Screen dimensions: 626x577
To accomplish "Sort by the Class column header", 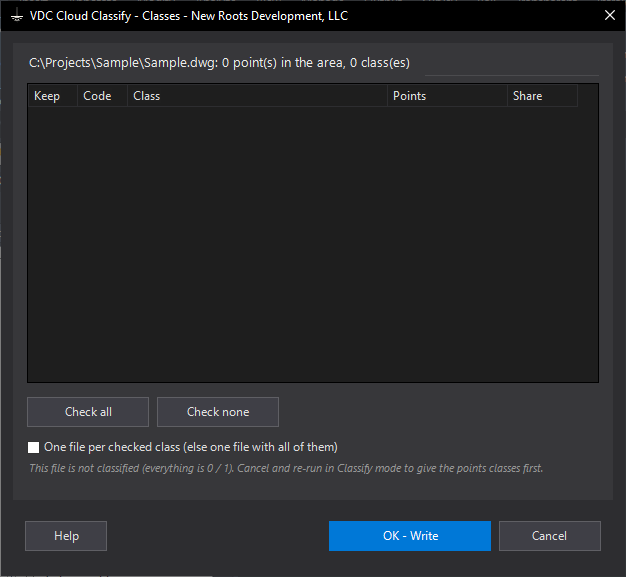I will coord(258,96).
